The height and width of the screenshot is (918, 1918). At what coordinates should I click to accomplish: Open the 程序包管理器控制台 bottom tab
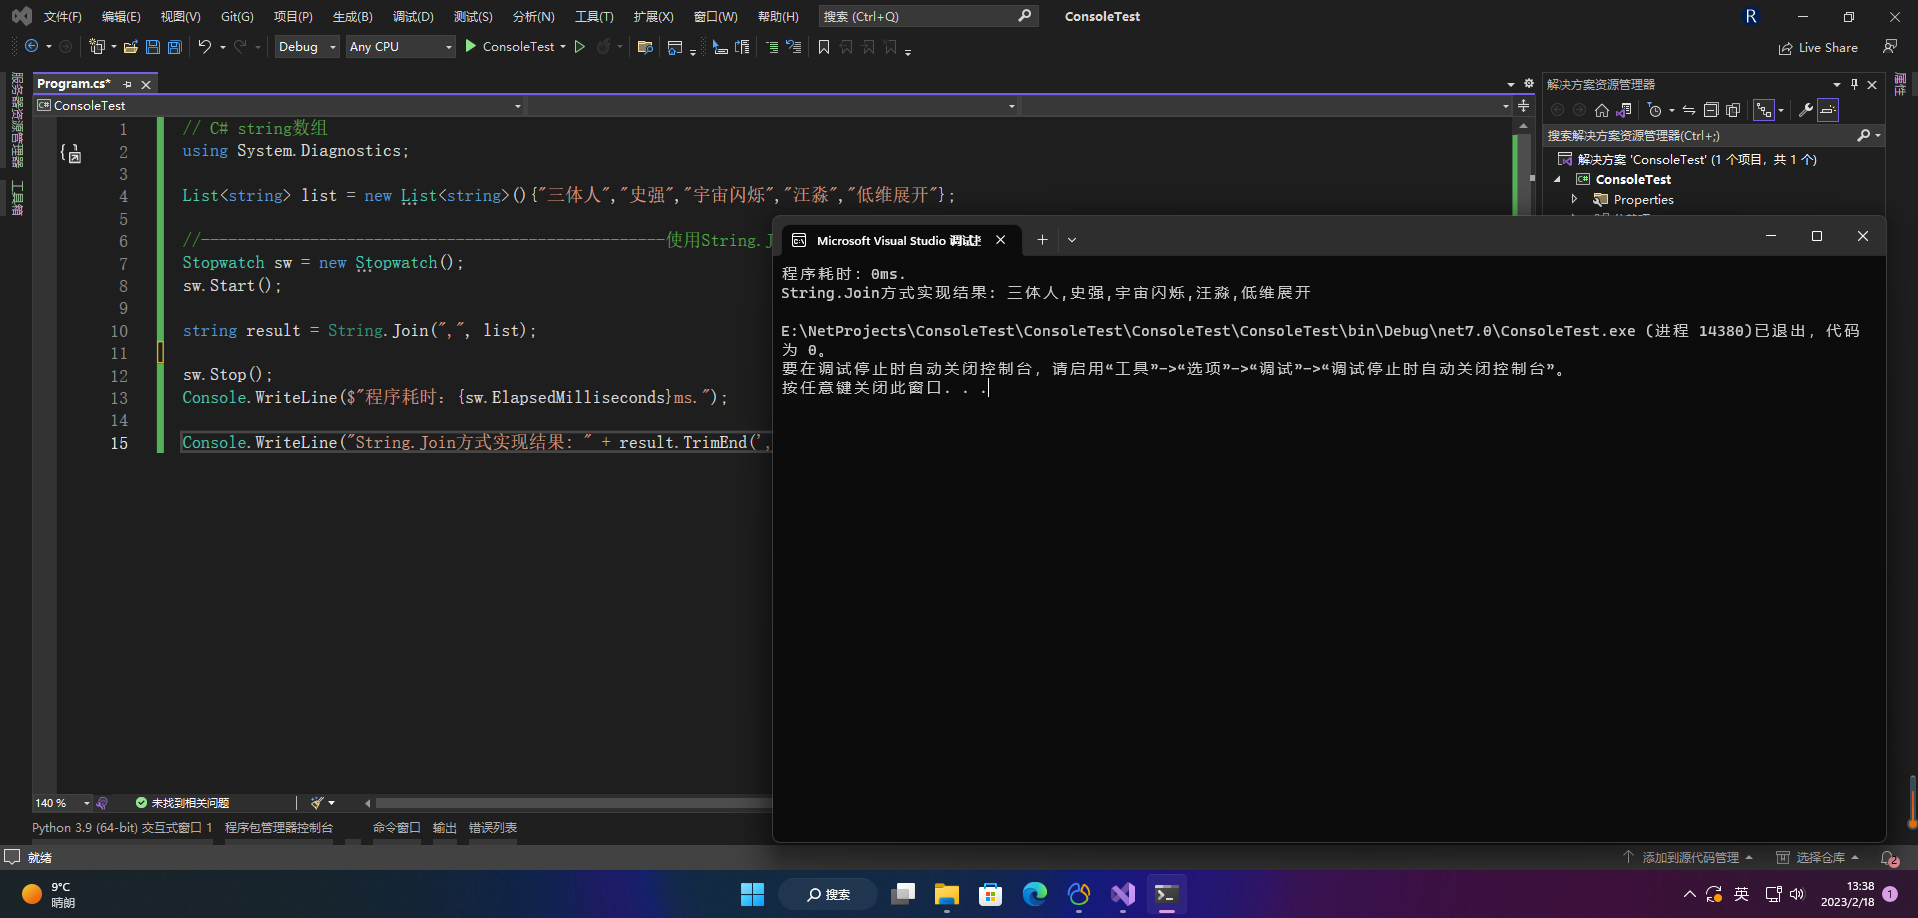279,828
